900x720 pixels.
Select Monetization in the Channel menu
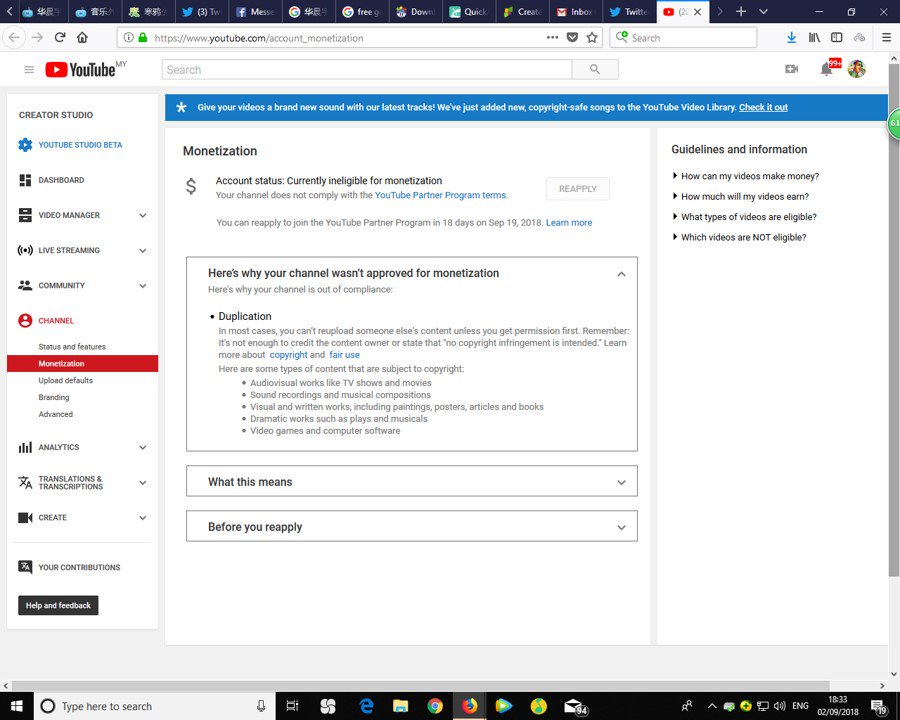[82, 363]
